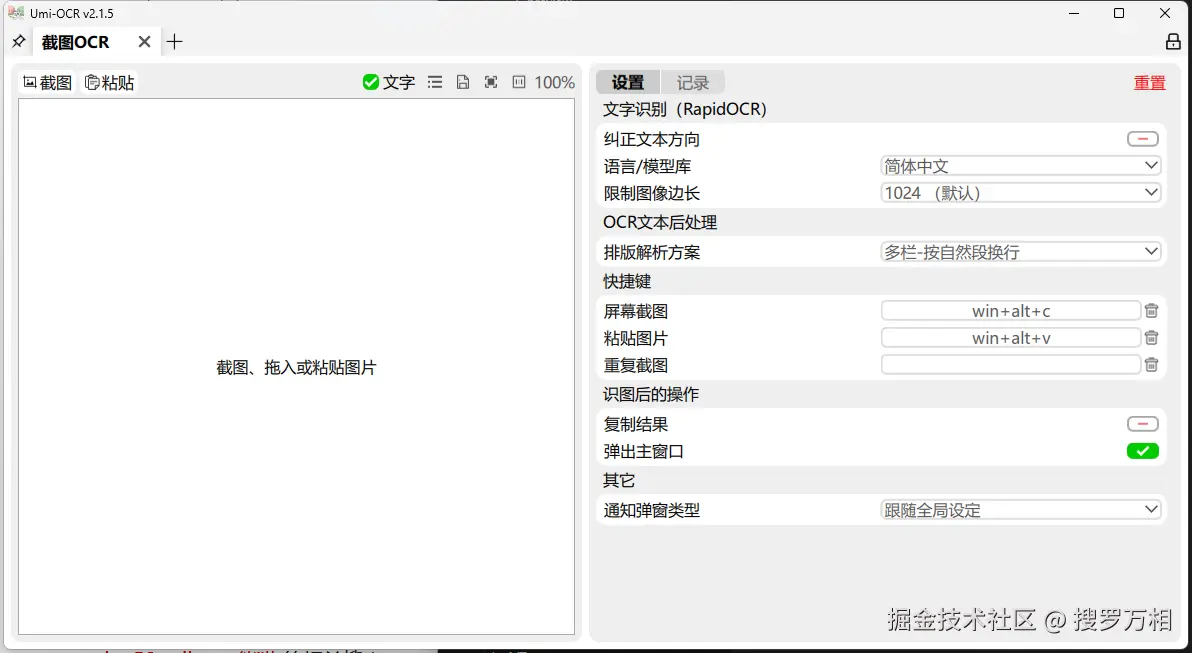Click the 屏幕截图 hotkey field win+alt+c
This screenshot has width=1192, height=653.
[1011, 311]
